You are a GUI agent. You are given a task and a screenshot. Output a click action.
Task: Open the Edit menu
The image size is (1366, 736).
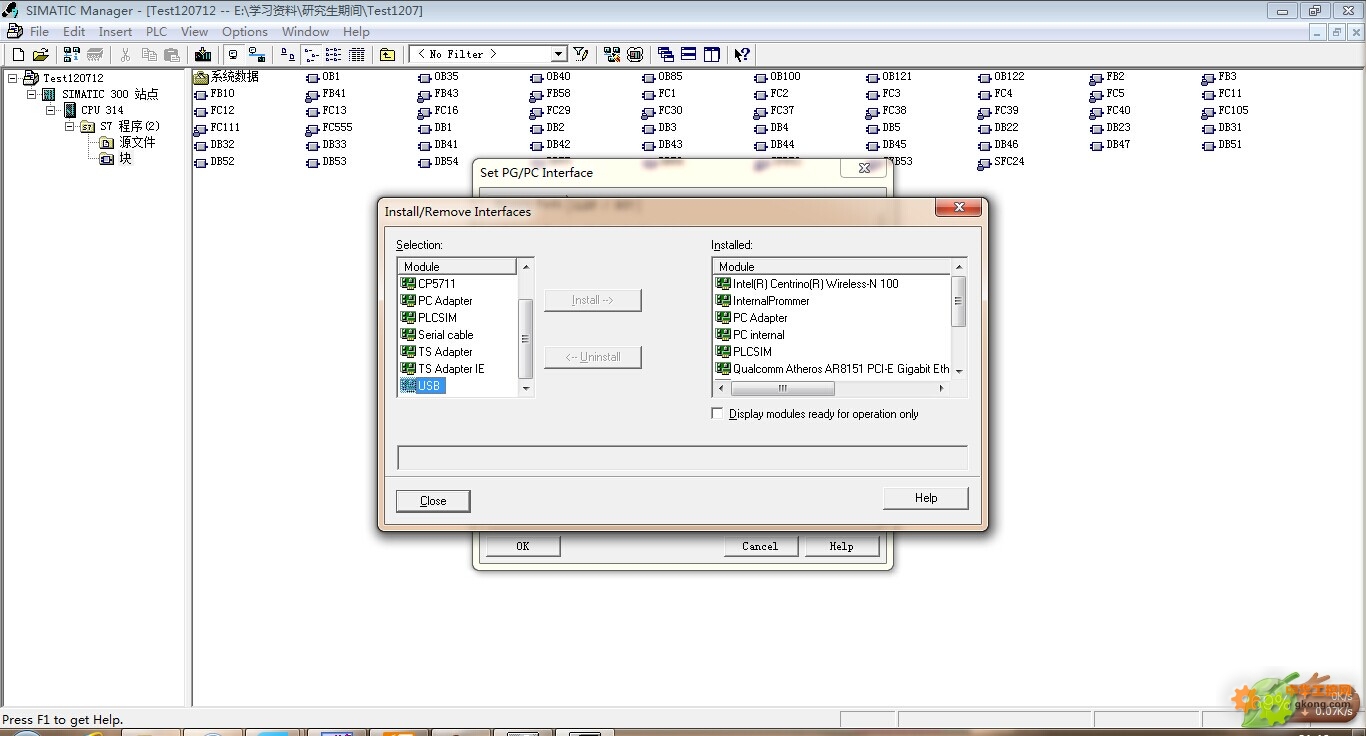pyautogui.click(x=74, y=31)
